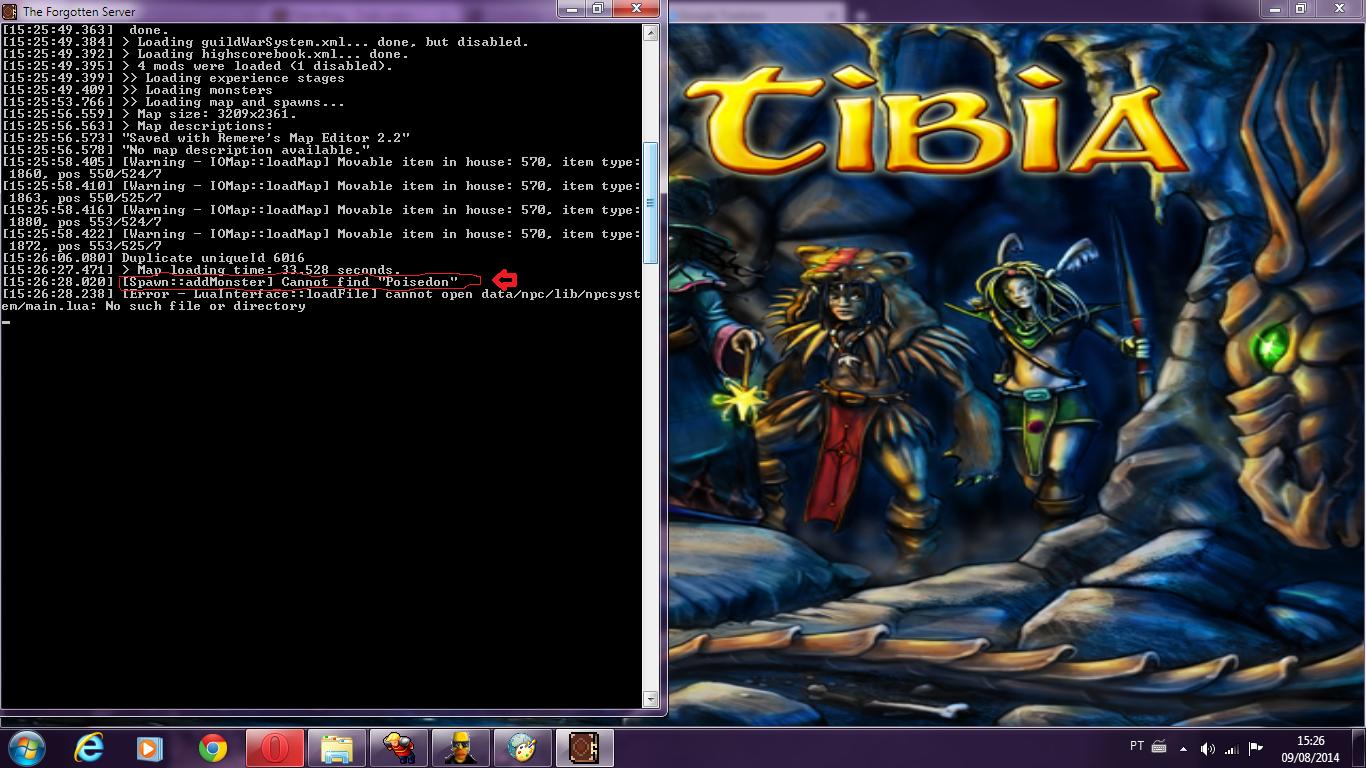Open the Windows Start menu
Viewport: 1366px width, 768px height.
26,747
